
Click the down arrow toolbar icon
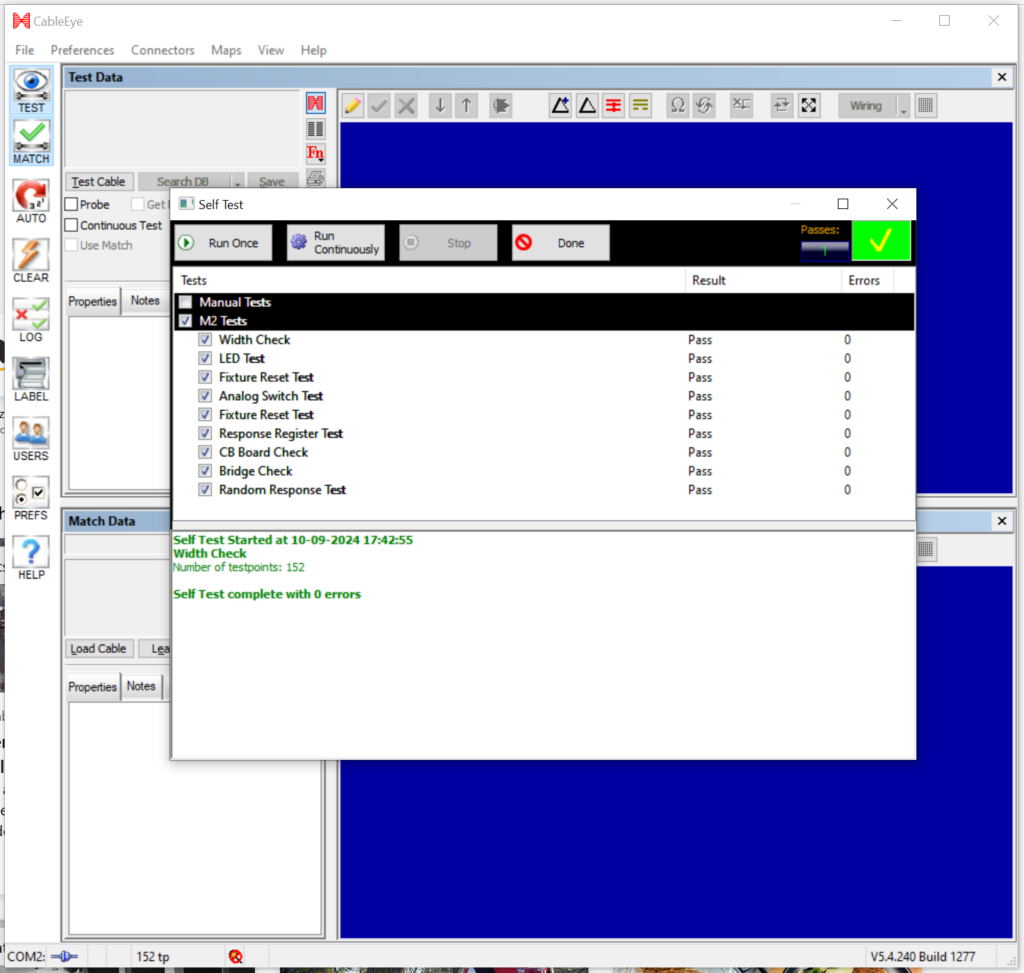[441, 105]
